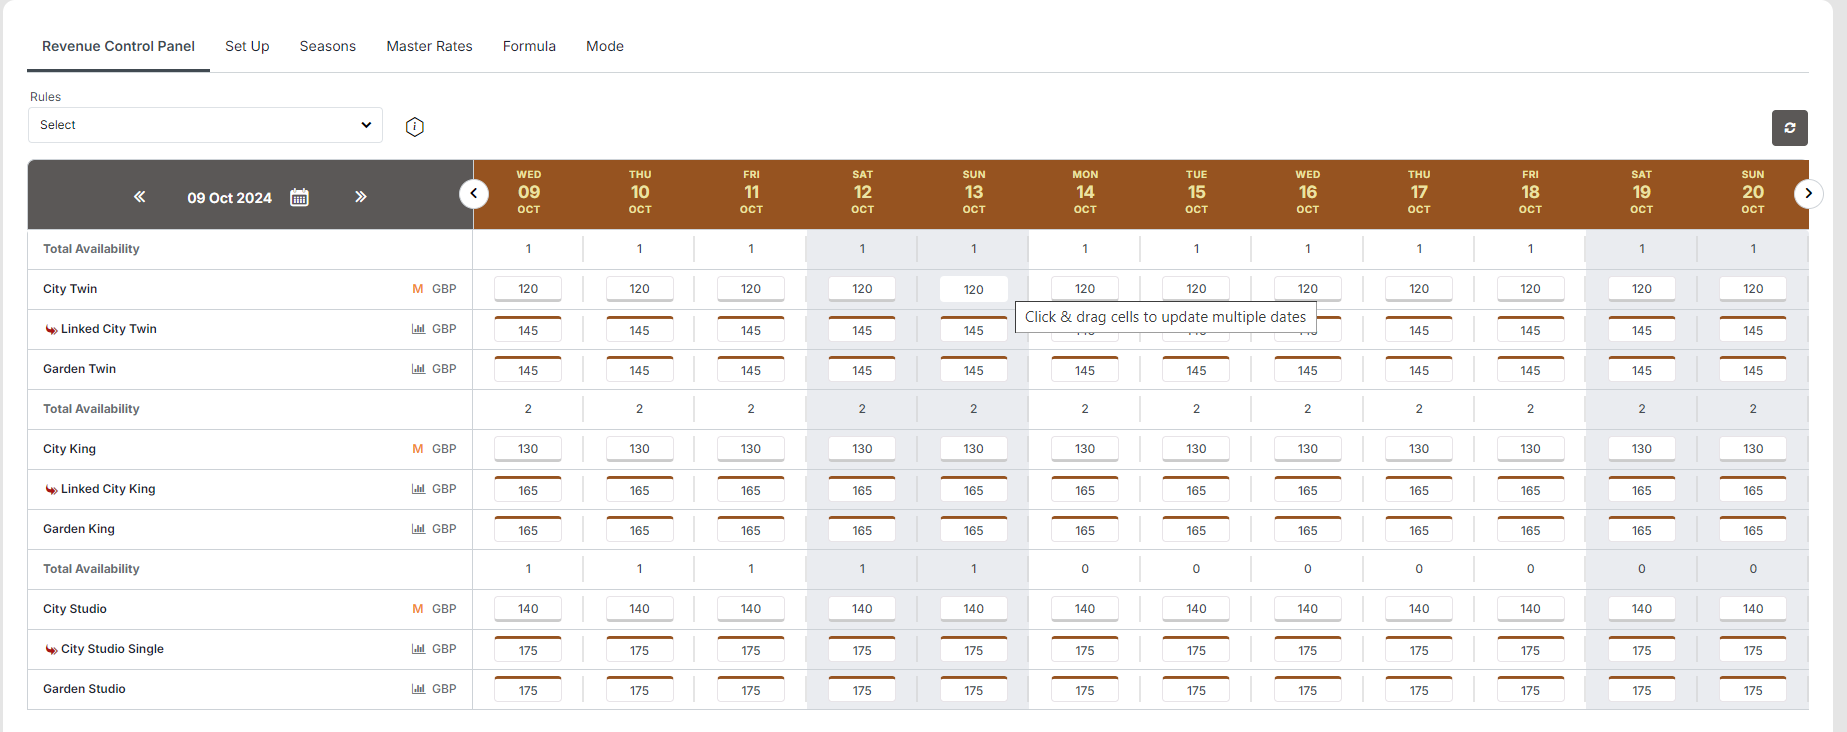Screen dimensions: 1847x732
Task: Open the calendar date picker icon
Action: [299, 197]
